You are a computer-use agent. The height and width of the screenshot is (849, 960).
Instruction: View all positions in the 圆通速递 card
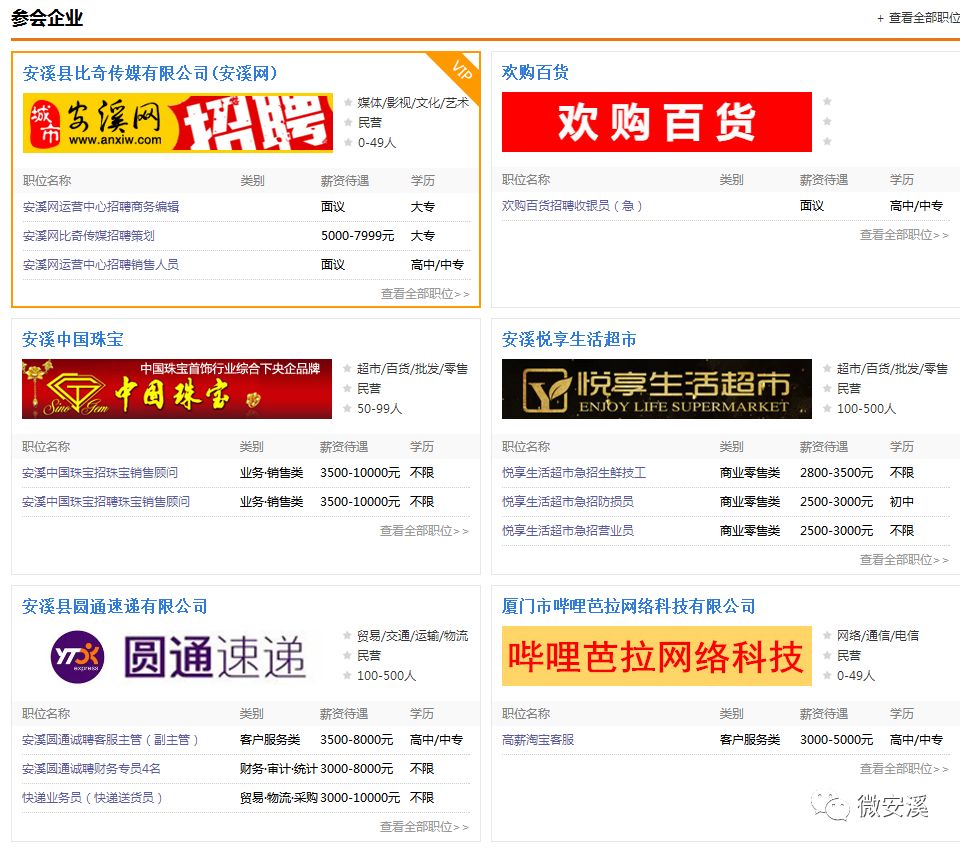click(x=424, y=827)
